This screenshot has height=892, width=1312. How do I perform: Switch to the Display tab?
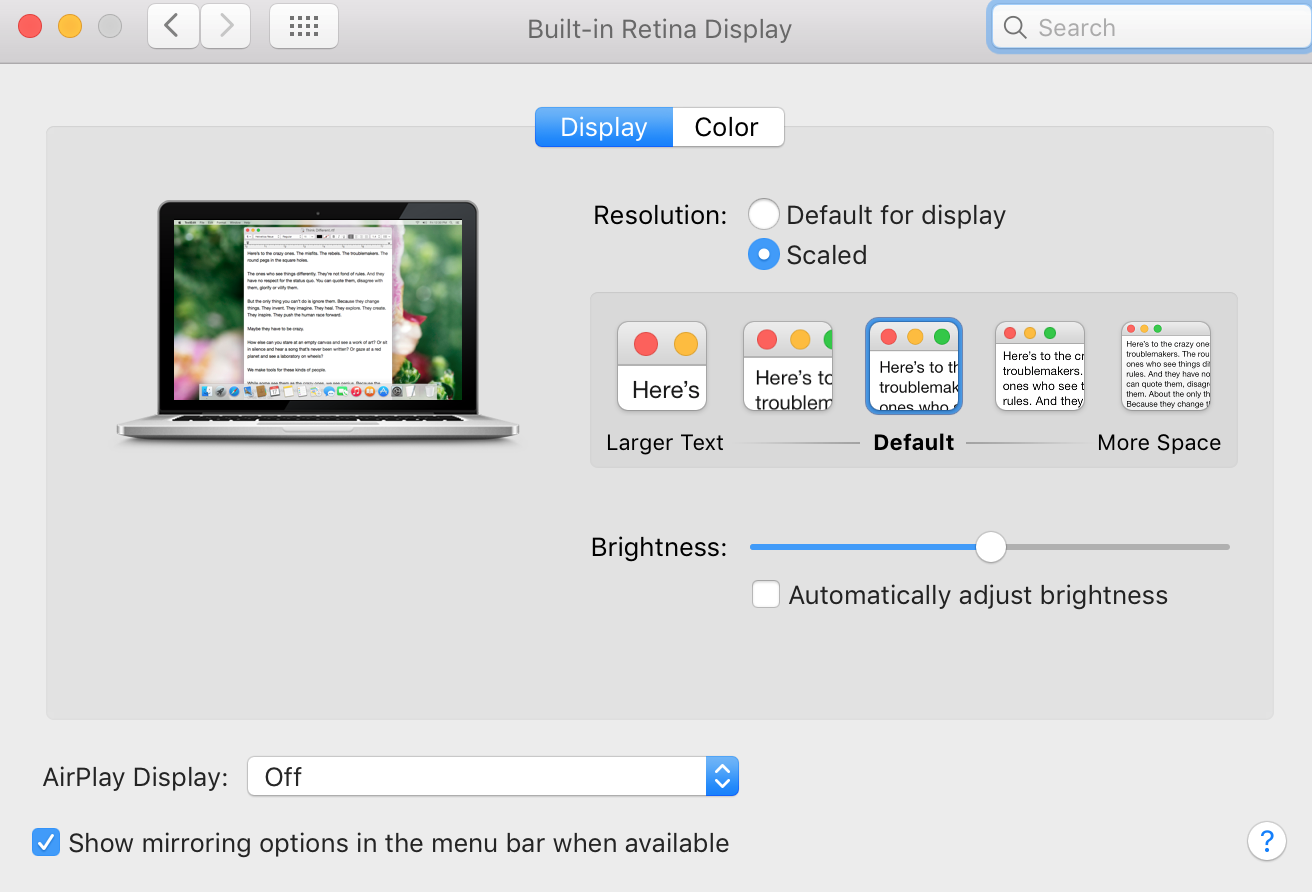pos(604,127)
